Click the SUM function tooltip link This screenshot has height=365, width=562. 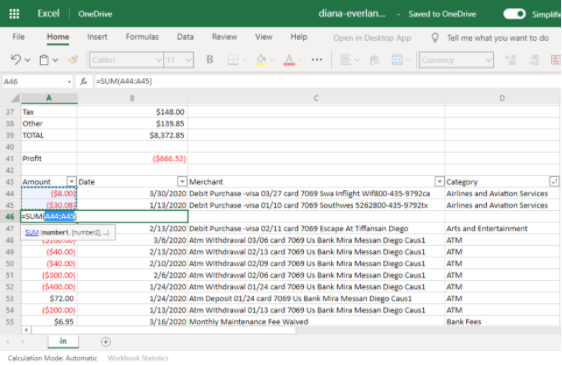pos(32,233)
